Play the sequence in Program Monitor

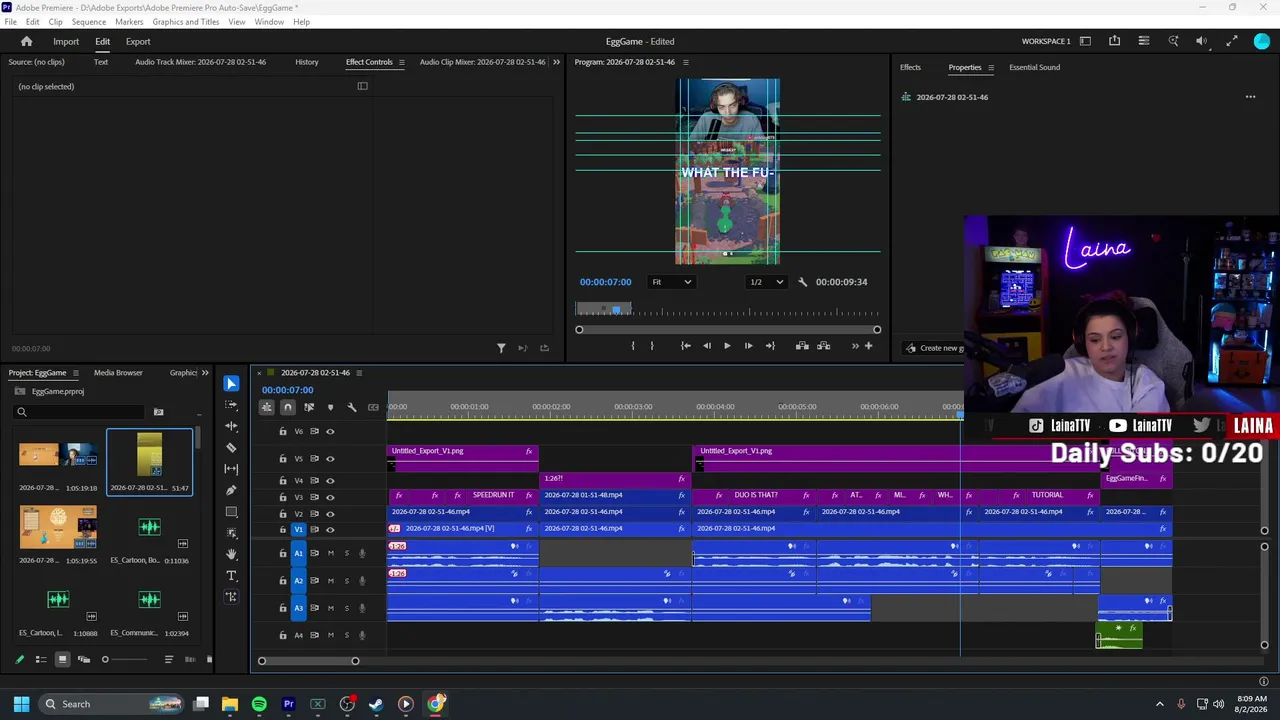(727, 346)
